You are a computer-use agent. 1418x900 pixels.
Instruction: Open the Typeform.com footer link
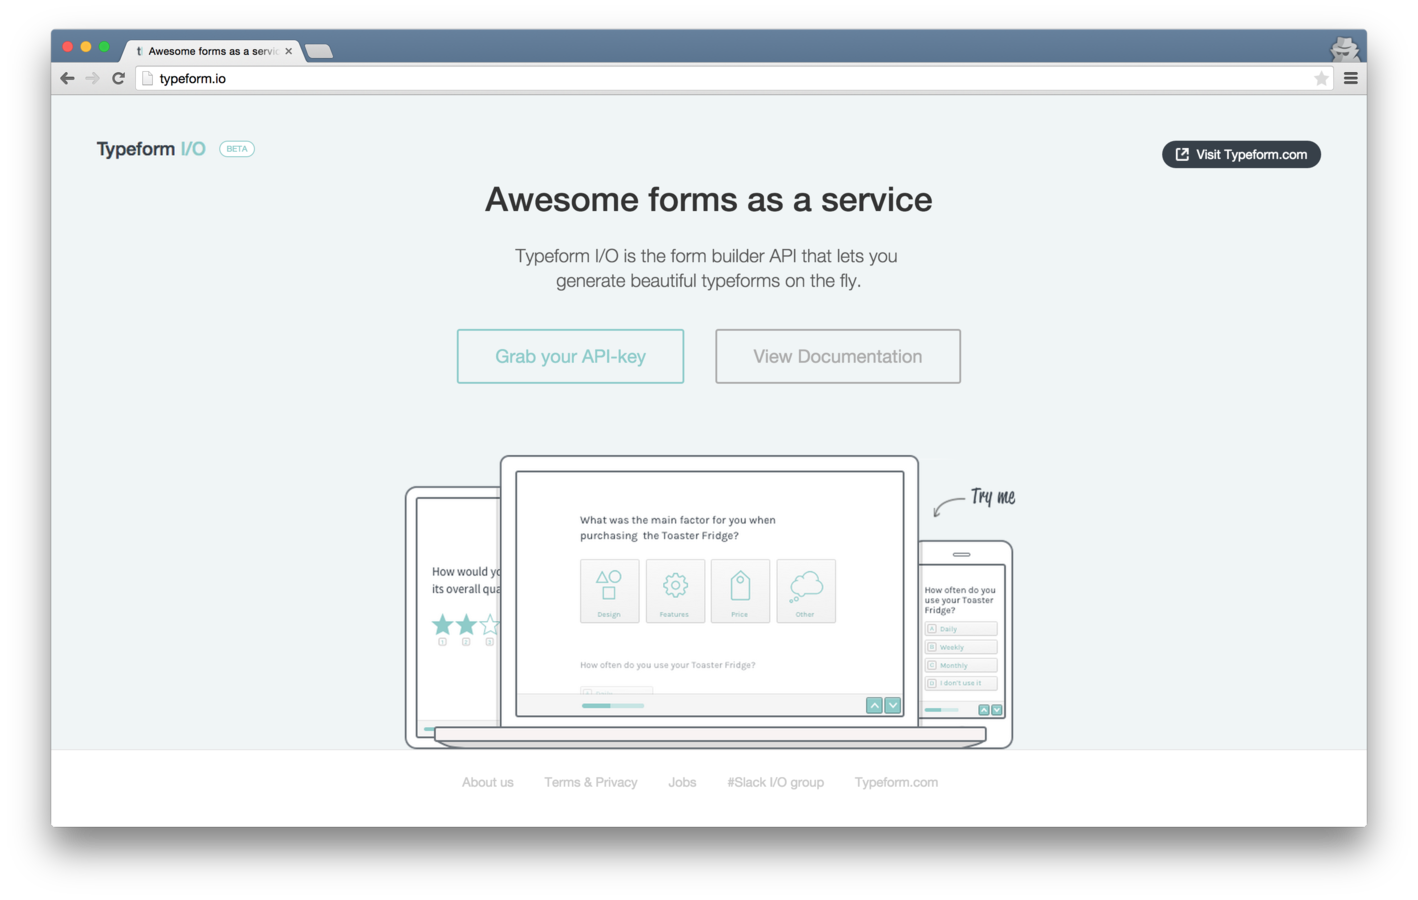click(x=896, y=782)
